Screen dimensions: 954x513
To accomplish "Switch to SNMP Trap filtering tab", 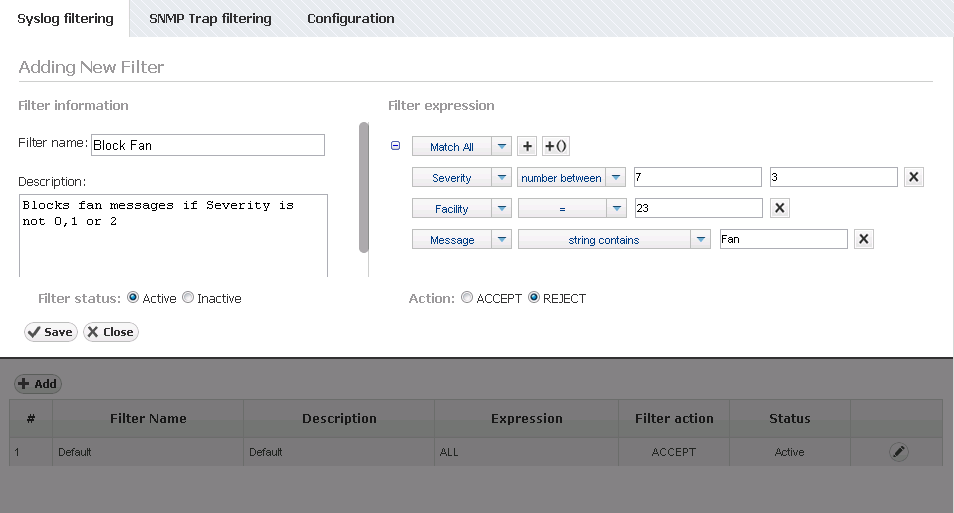I will click(210, 19).
